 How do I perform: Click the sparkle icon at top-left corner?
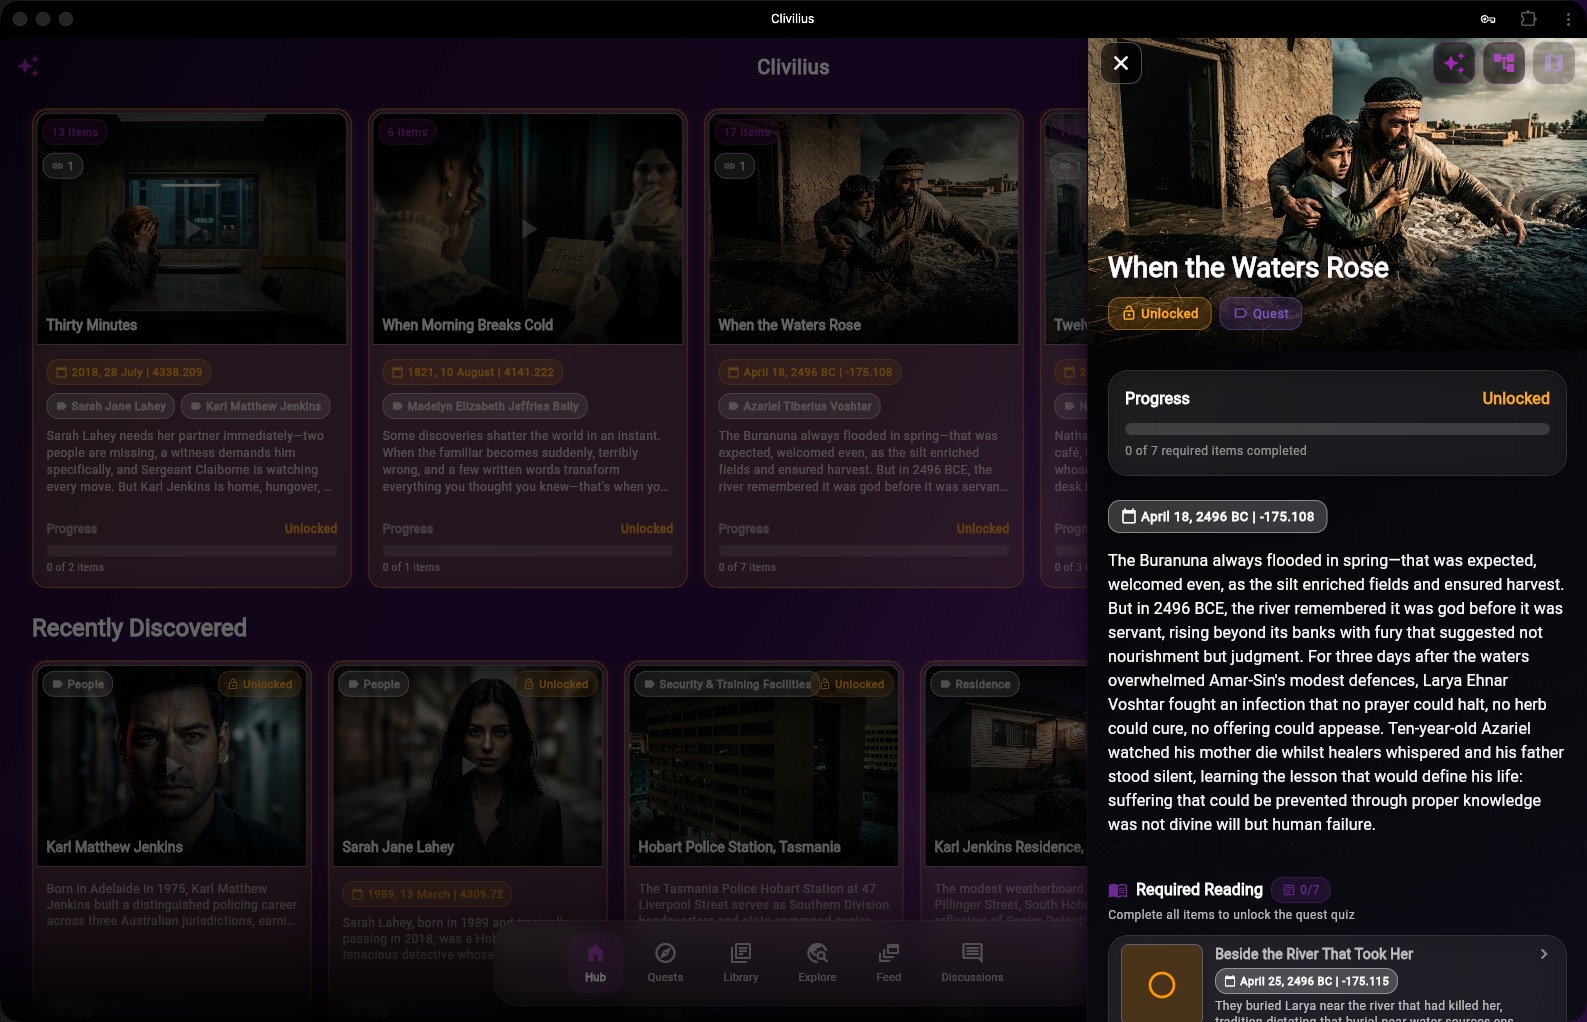coord(28,66)
